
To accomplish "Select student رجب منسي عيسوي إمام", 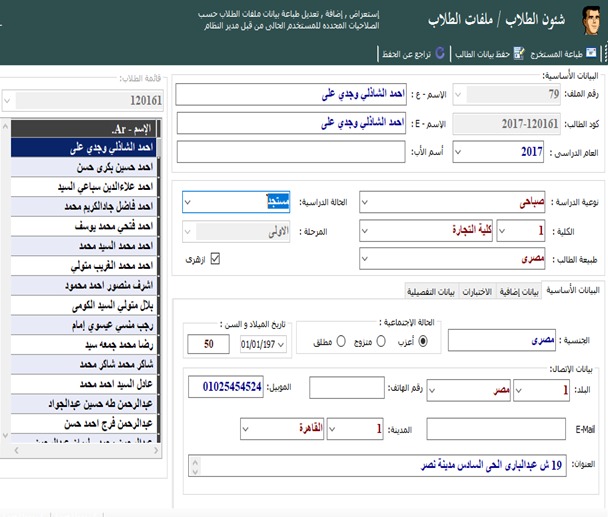I will (x=84, y=325).
